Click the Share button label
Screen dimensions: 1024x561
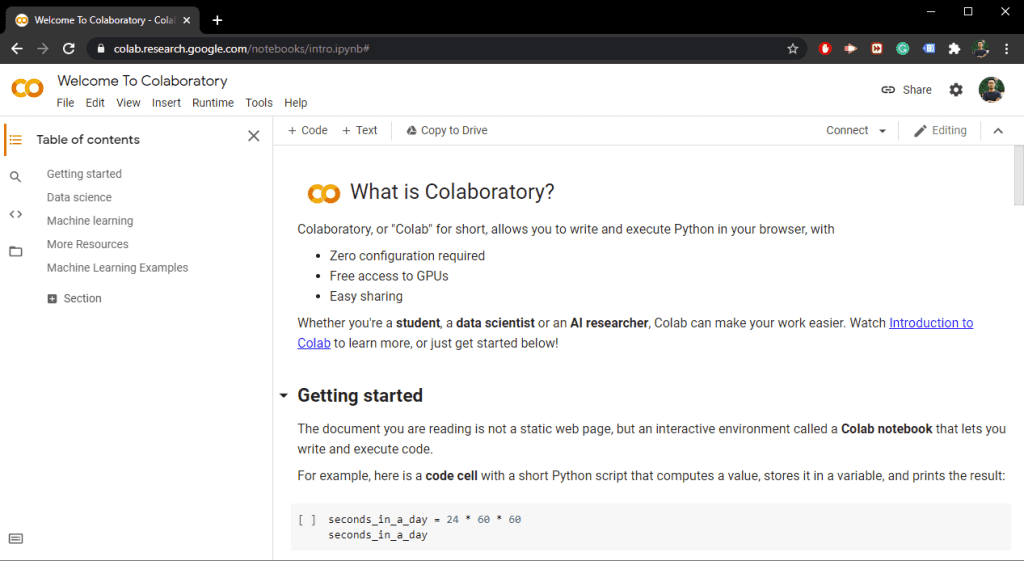click(917, 89)
